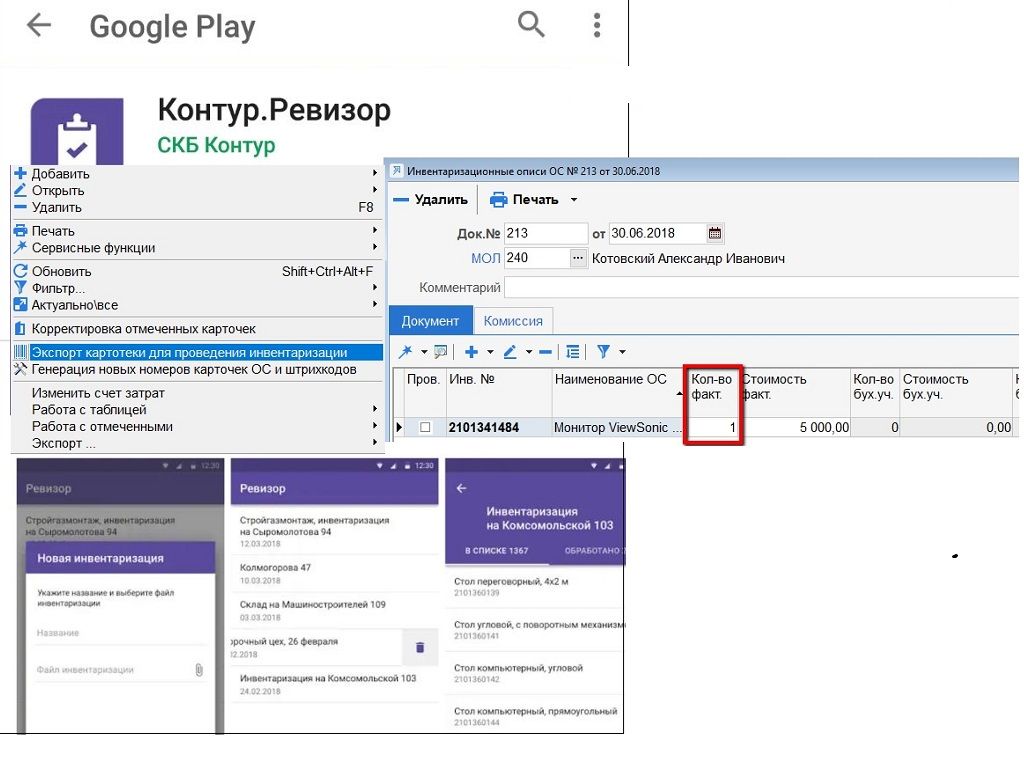Switch to the Документ tab
The image size is (1024, 768).
[430, 321]
